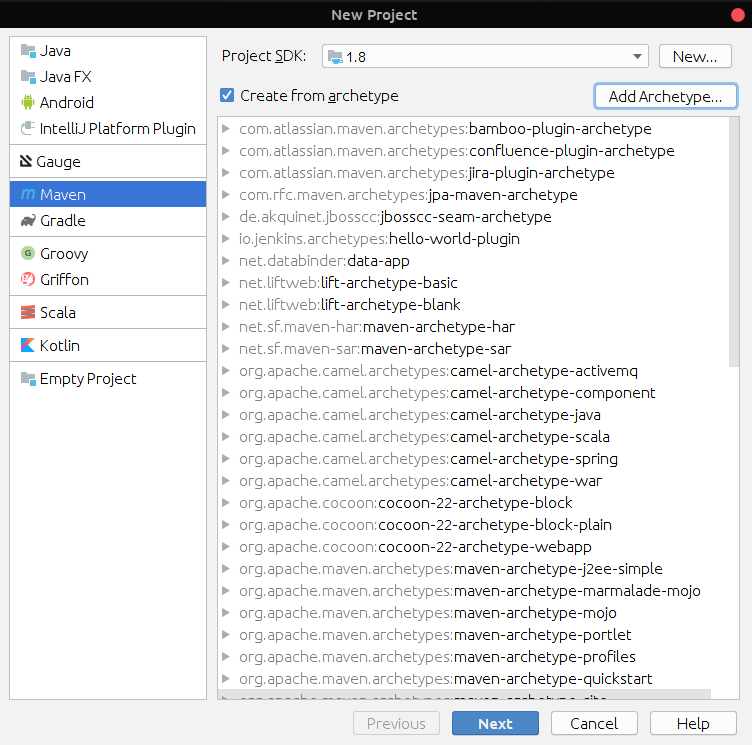Expand the confluence-plugin-archetype node

[x=225, y=151]
